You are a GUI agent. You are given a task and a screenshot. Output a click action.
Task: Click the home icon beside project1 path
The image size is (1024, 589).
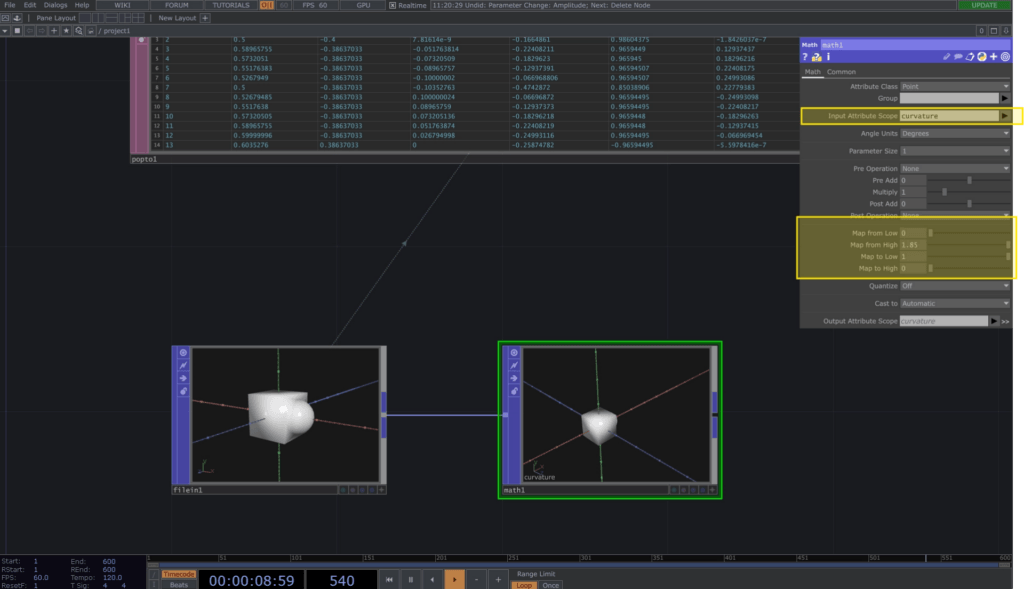click(91, 31)
